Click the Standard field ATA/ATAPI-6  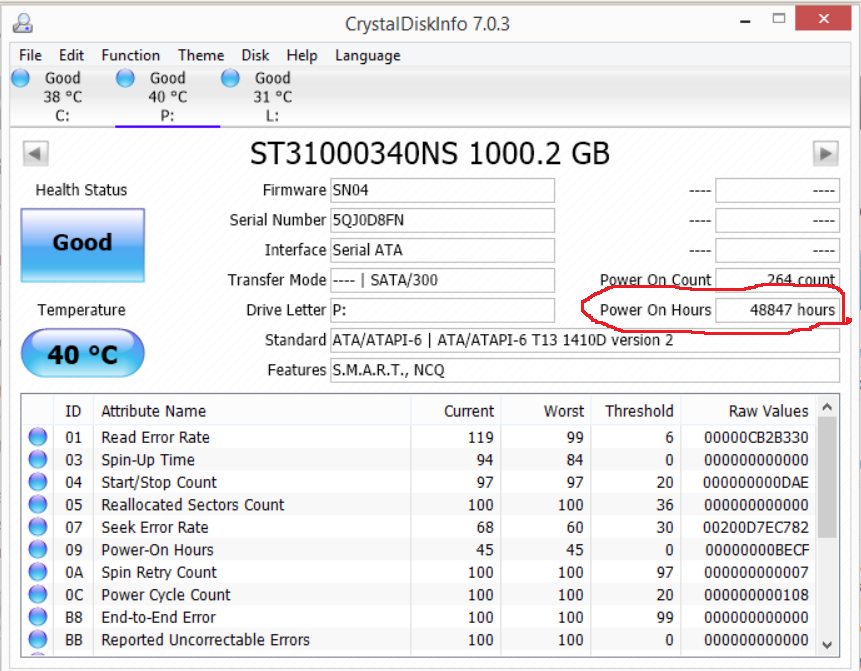coord(585,340)
